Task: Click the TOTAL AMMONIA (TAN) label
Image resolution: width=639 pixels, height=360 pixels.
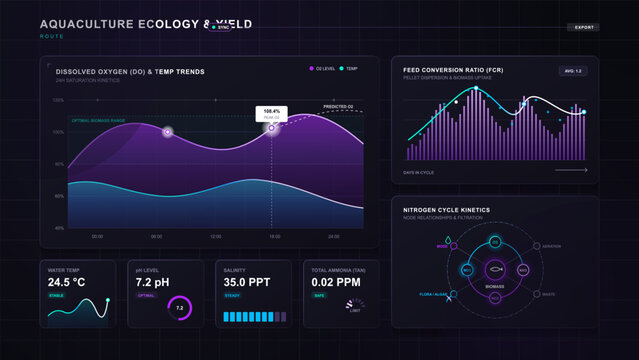Action: [x=338, y=270]
